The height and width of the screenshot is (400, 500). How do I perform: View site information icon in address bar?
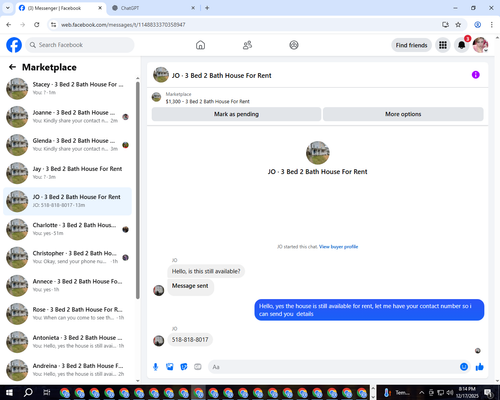click(53, 25)
